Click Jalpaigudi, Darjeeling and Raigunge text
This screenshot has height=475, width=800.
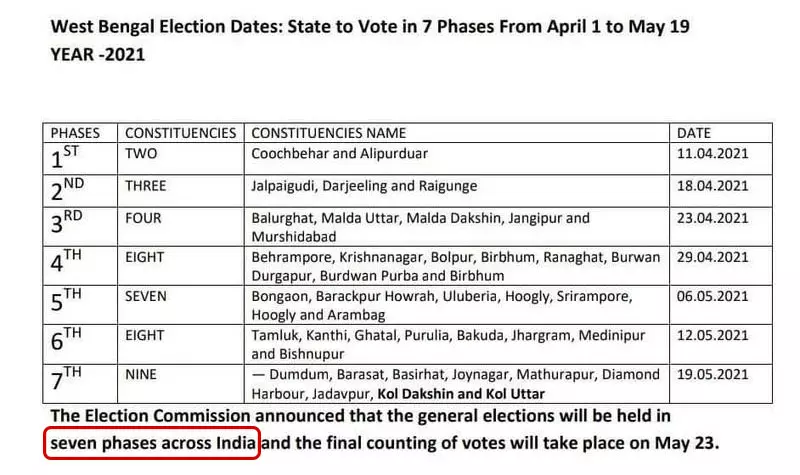coord(364,186)
